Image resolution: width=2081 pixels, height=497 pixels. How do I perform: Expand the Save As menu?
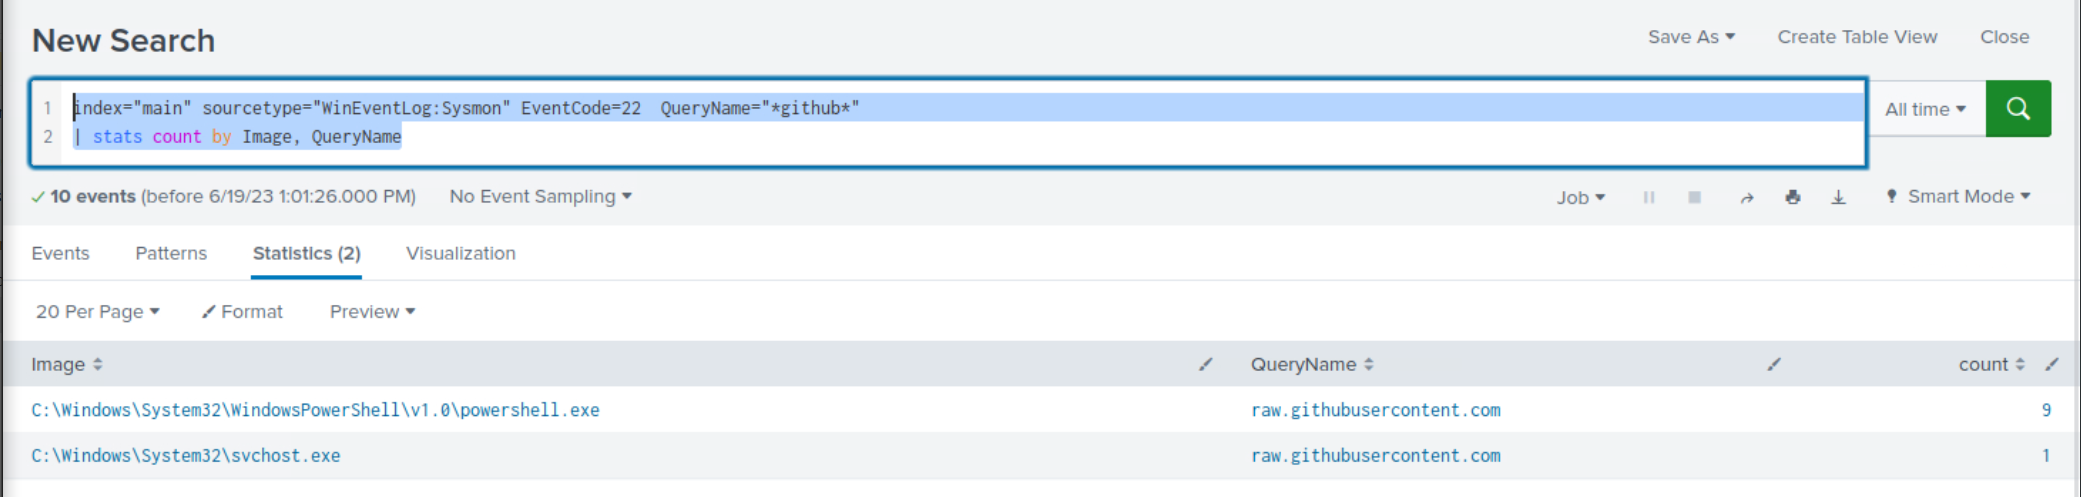pyautogui.click(x=1691, y=37)
